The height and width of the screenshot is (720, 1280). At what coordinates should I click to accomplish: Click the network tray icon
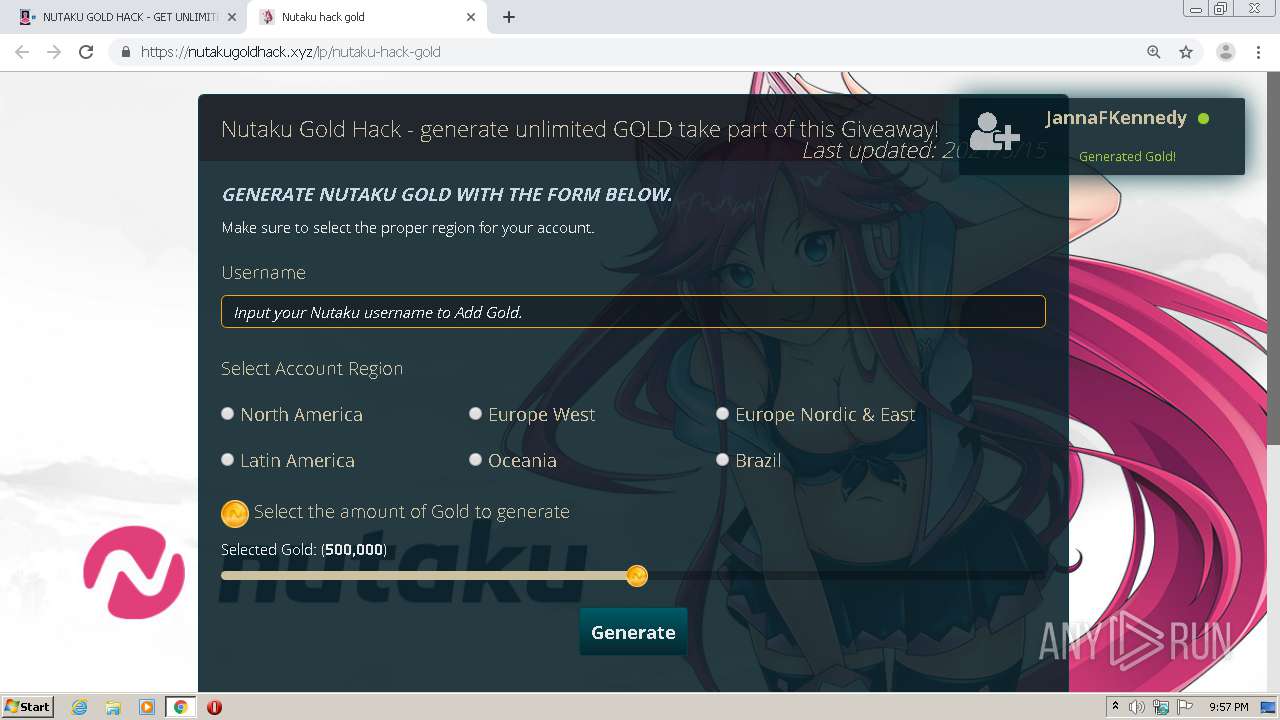(x=1161, y=707)
